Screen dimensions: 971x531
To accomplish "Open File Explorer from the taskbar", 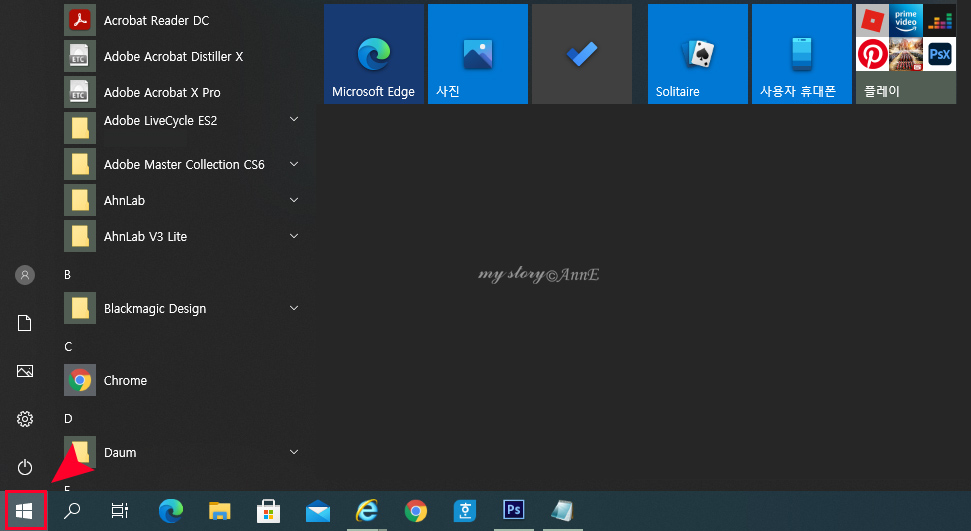I will click(220, 511).
